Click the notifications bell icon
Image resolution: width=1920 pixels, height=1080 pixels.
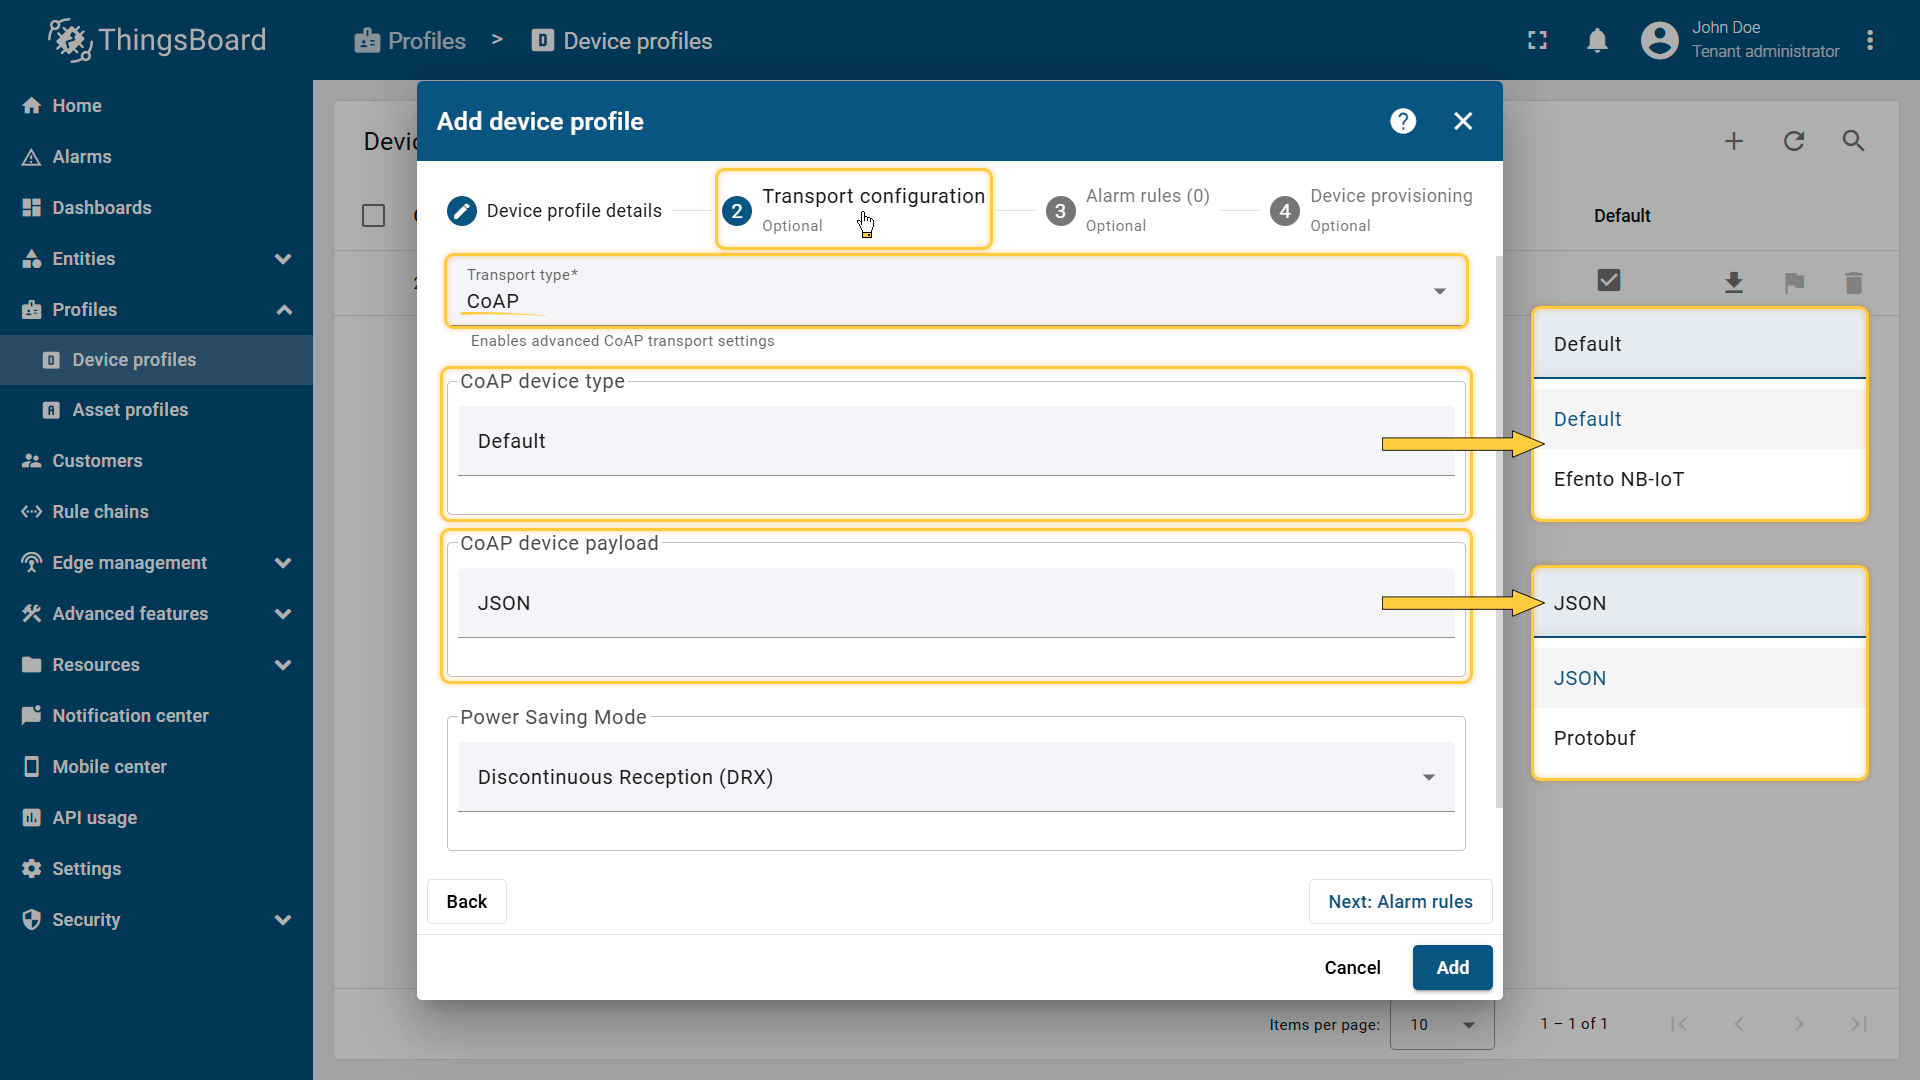1597,41
